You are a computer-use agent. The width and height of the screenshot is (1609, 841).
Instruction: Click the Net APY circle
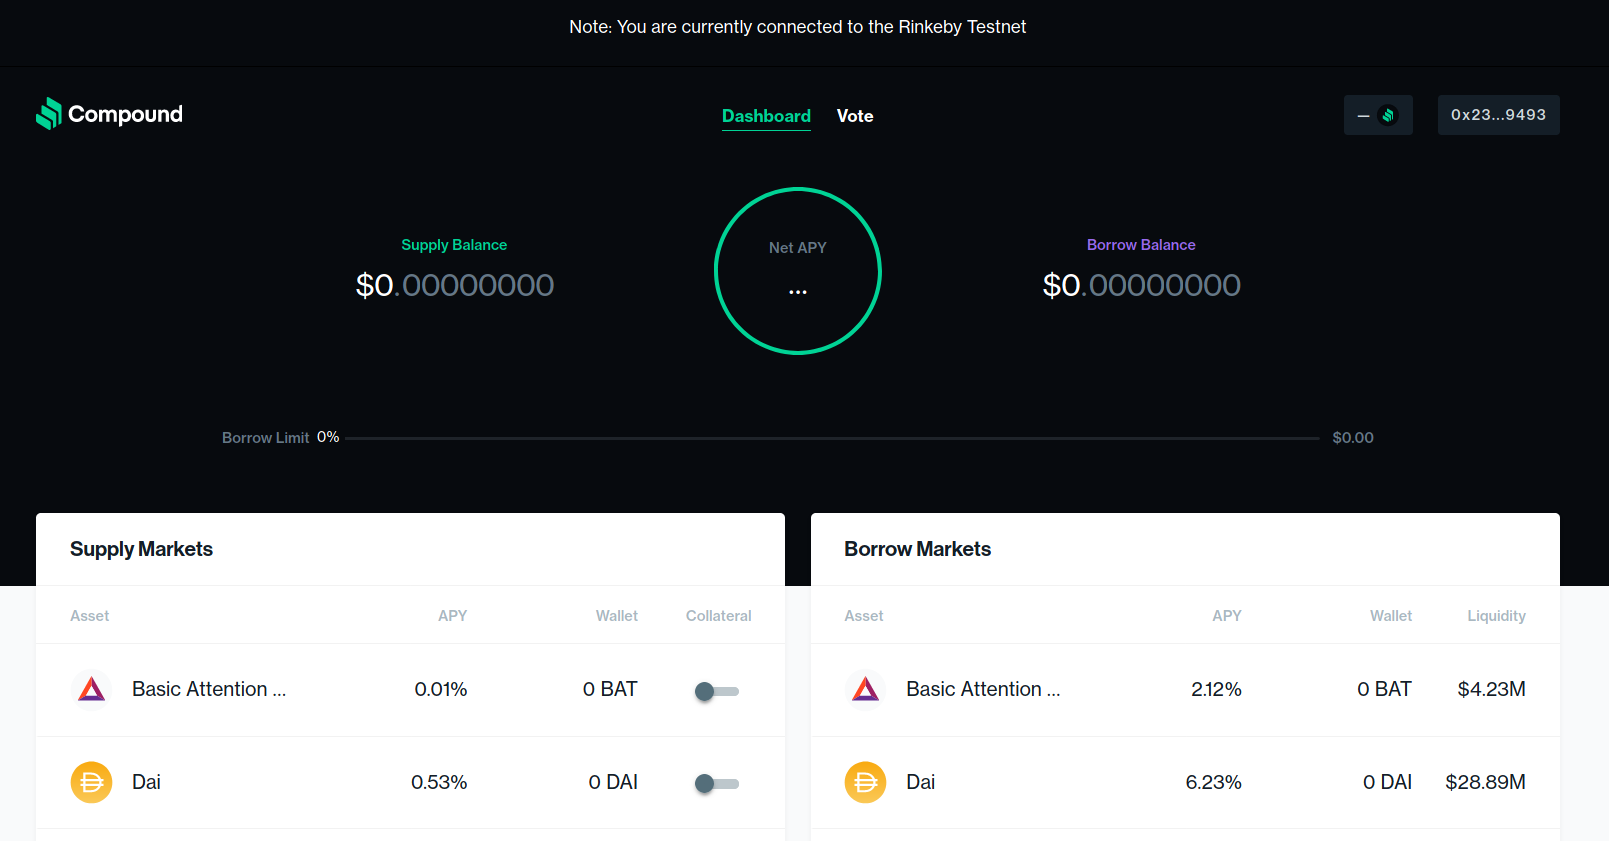(x=798, y=271)
